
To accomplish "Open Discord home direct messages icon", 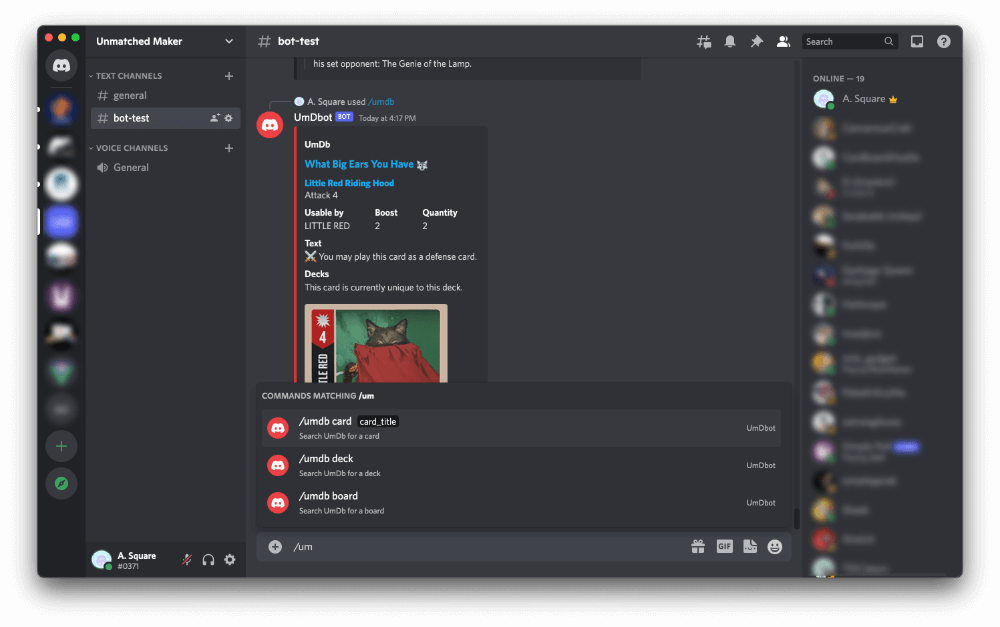I will pyautogui.click(x=61, y=67).
